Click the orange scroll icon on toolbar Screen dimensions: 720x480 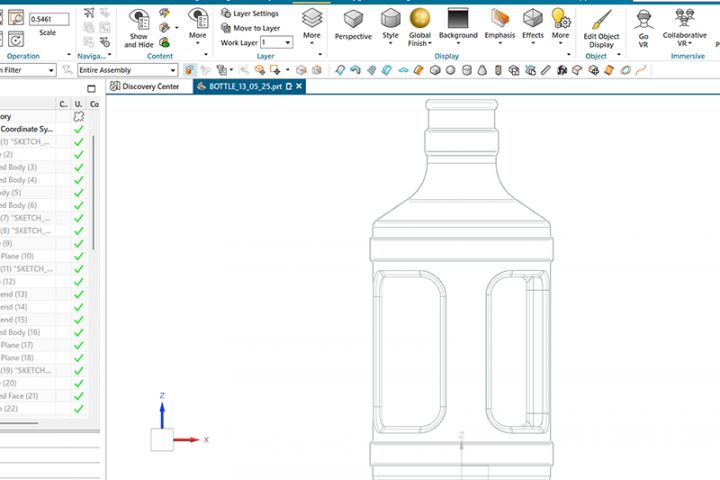[x=609, y=70]
